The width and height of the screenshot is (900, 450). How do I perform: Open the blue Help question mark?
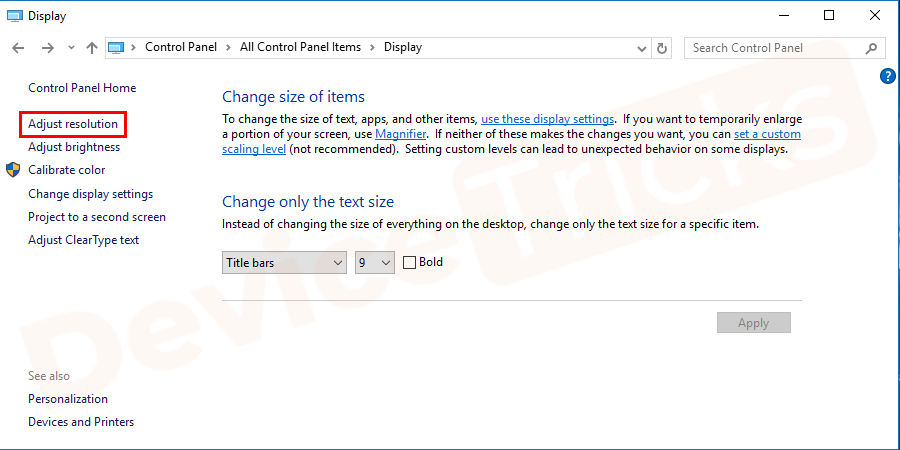click(x=887, y=76)
